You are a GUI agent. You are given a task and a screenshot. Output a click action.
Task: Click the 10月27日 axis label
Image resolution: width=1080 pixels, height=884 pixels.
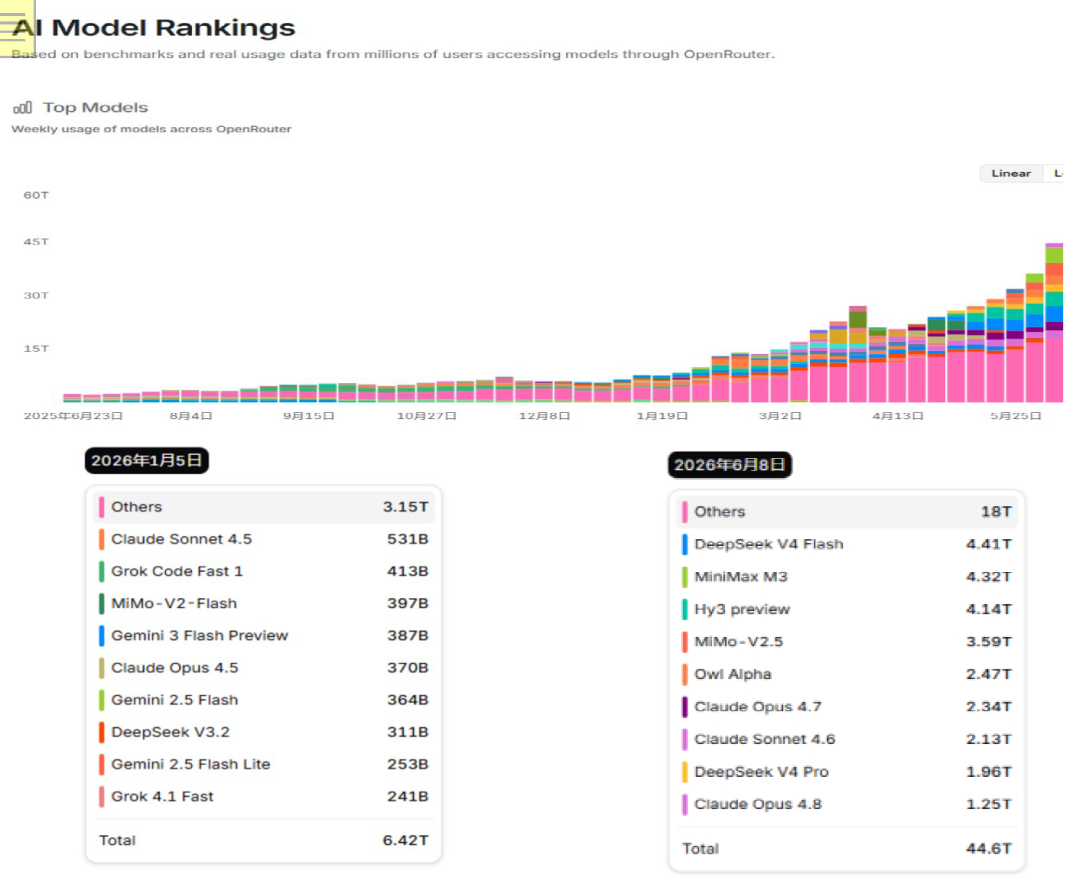[426, 416]
